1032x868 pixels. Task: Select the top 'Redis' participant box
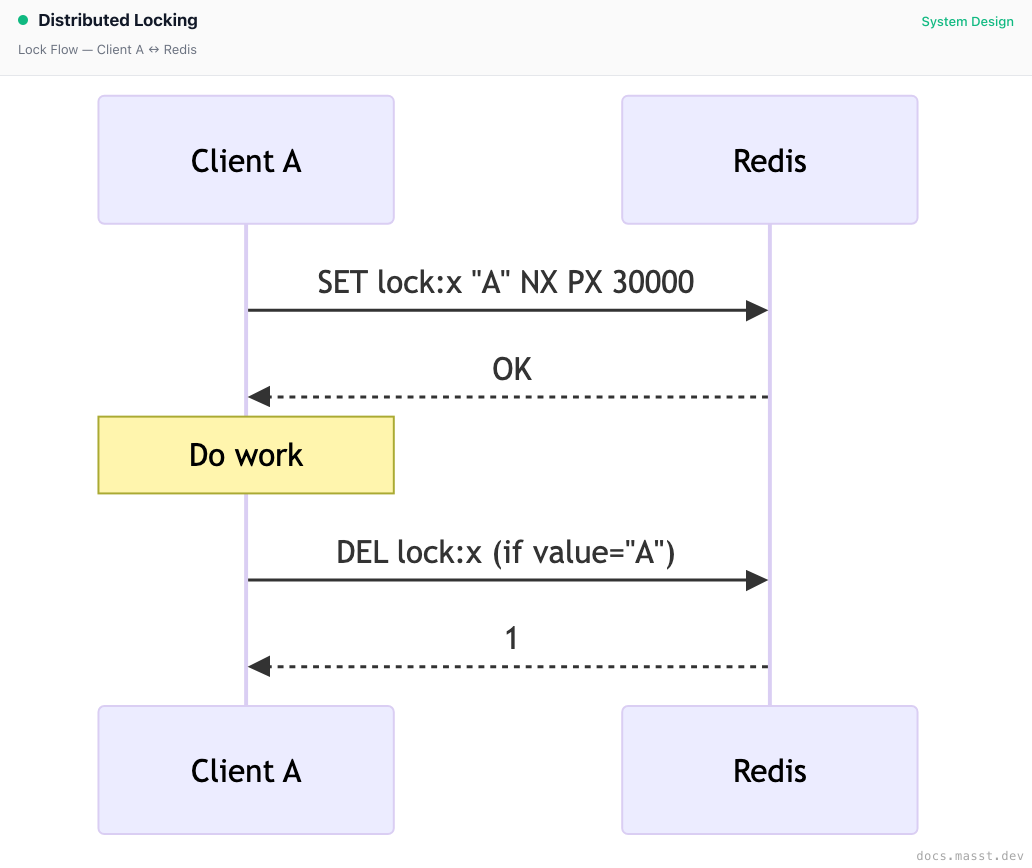(769, 160)
